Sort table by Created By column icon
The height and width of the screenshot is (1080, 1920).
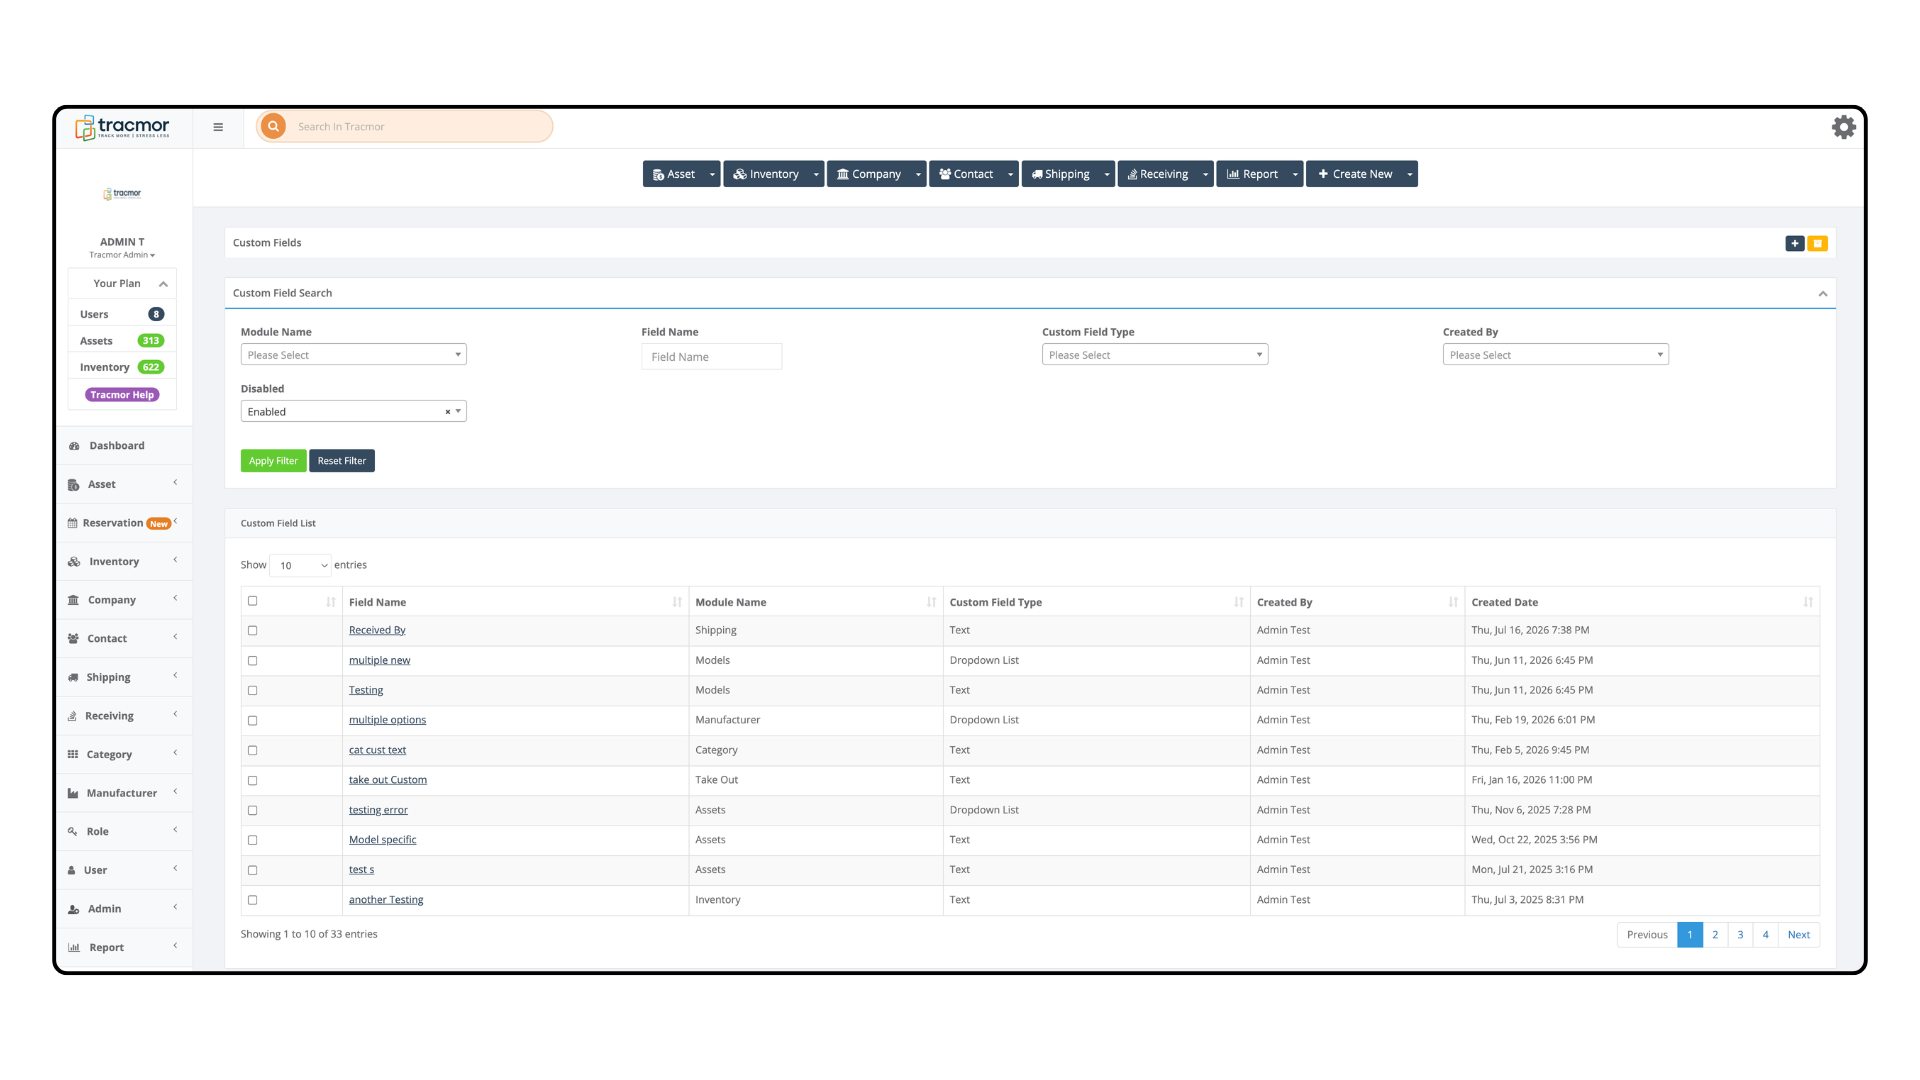coord(1453,602)
